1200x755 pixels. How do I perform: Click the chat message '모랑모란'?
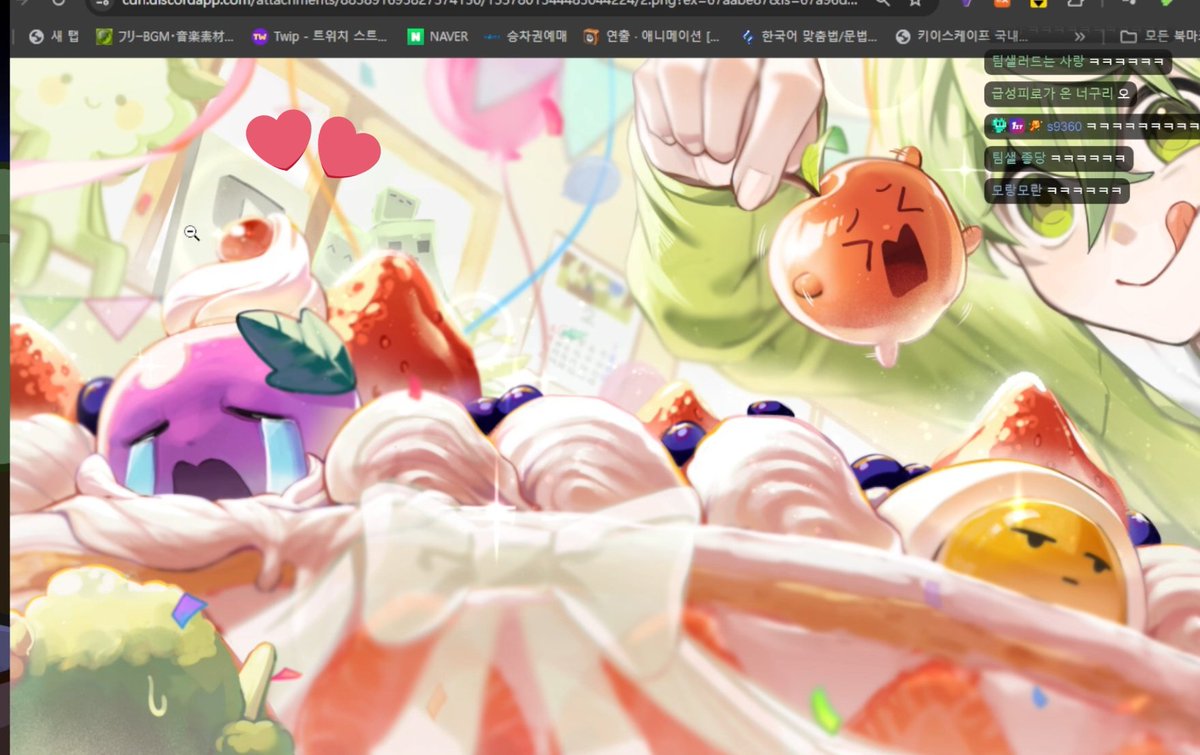pos(1056,190)
